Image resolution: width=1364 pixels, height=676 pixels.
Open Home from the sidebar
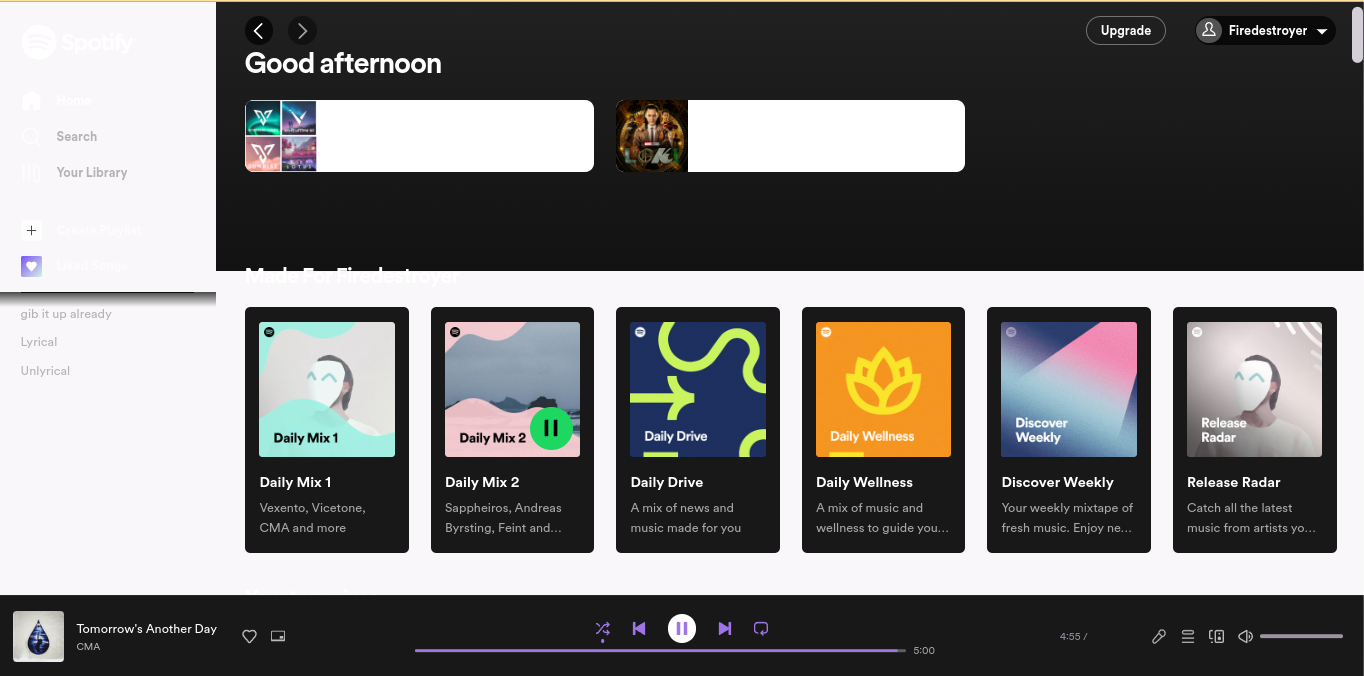point(56,100)
